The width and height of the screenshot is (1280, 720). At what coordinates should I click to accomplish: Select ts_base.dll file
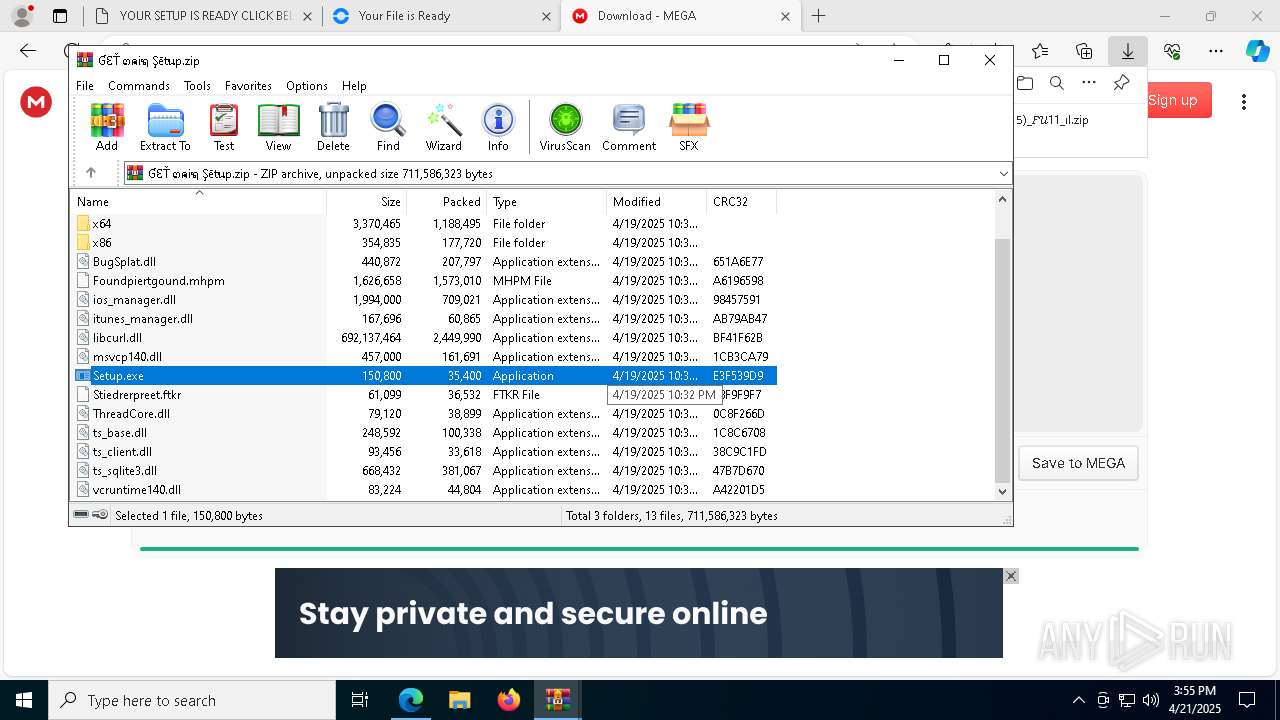pos(119,433)
